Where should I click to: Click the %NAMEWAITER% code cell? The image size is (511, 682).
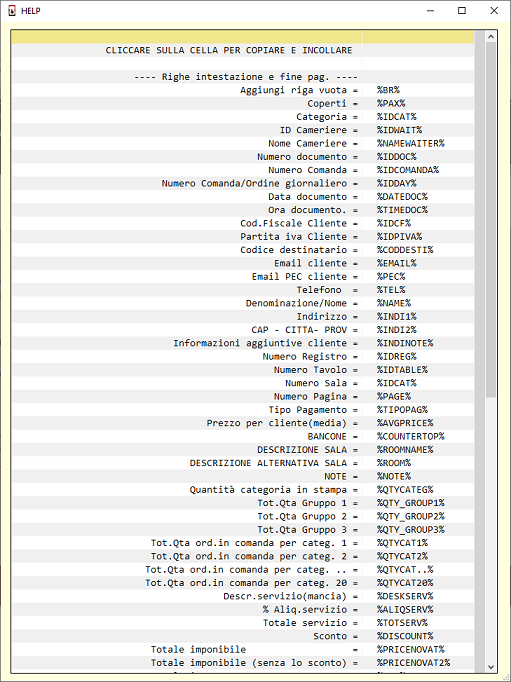(x=418, y=144)
